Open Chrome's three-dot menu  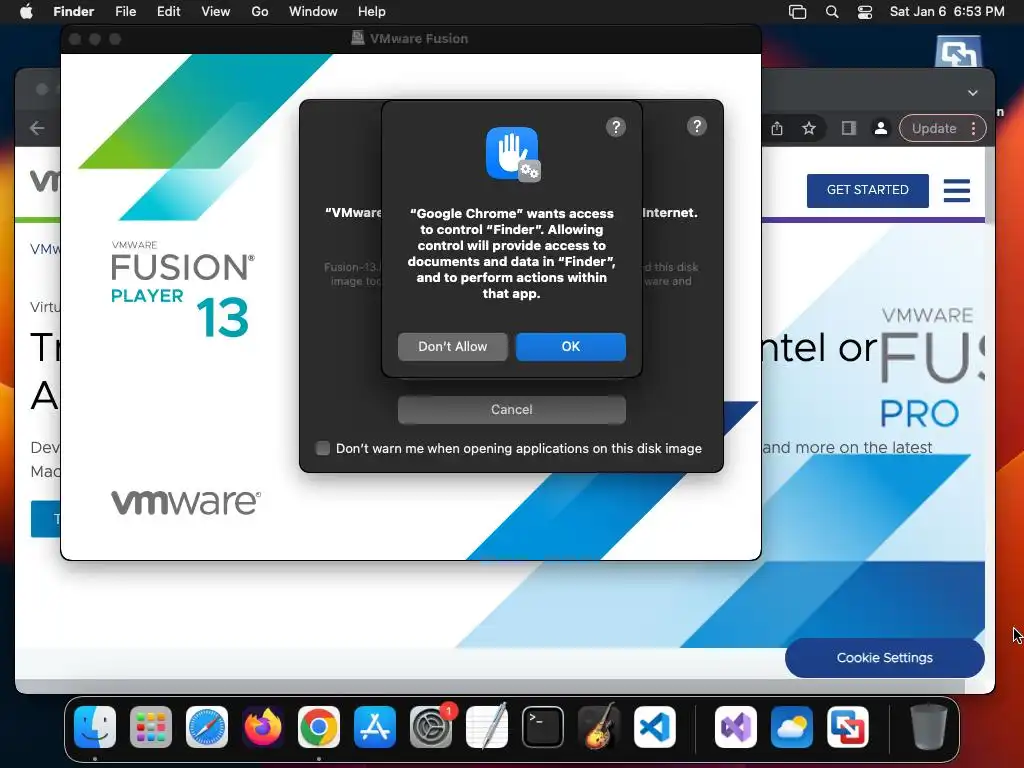974,128
